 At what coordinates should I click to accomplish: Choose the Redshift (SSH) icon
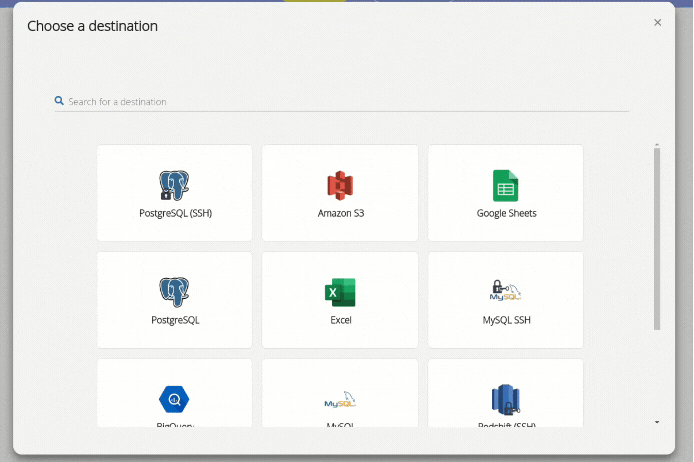coord(506,400)
